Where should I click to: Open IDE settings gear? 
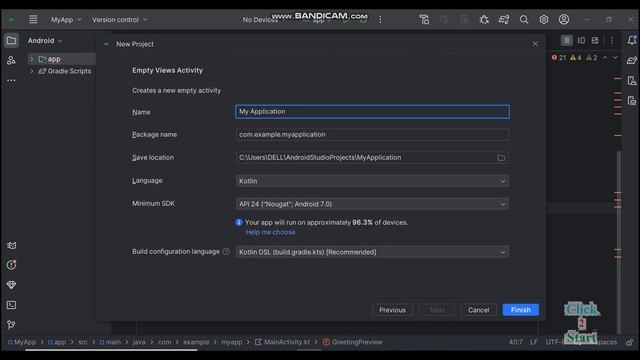pos(544,20)
